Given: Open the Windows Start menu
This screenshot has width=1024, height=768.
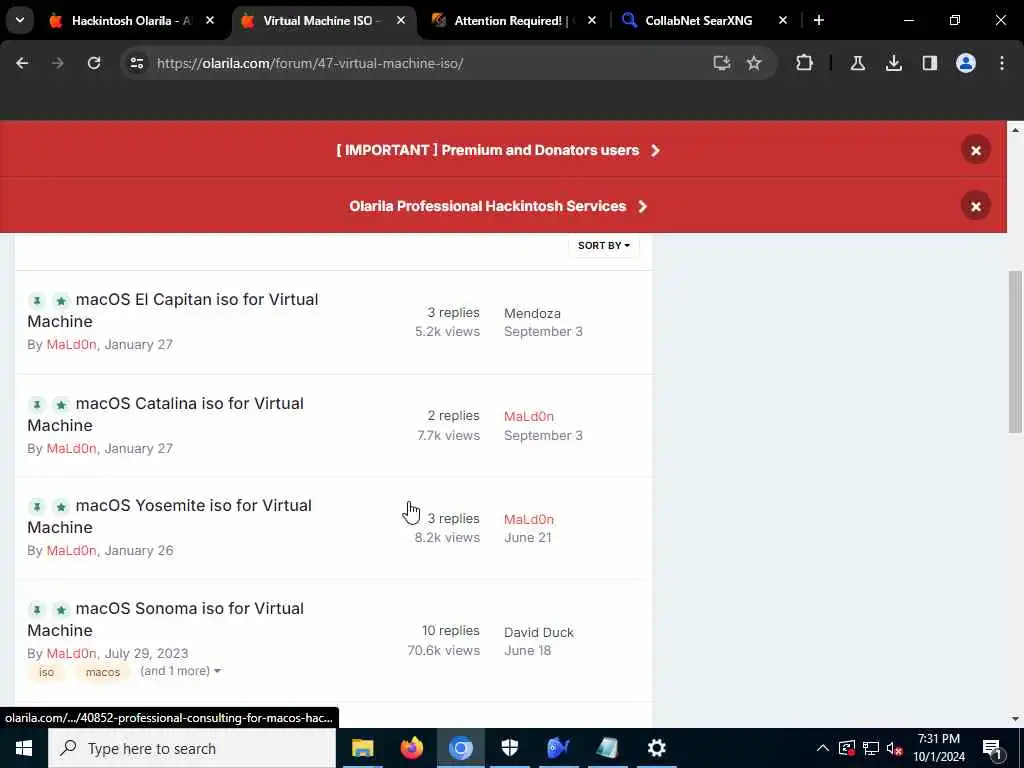Looking at the screenshot, I should tap(24, 748).
